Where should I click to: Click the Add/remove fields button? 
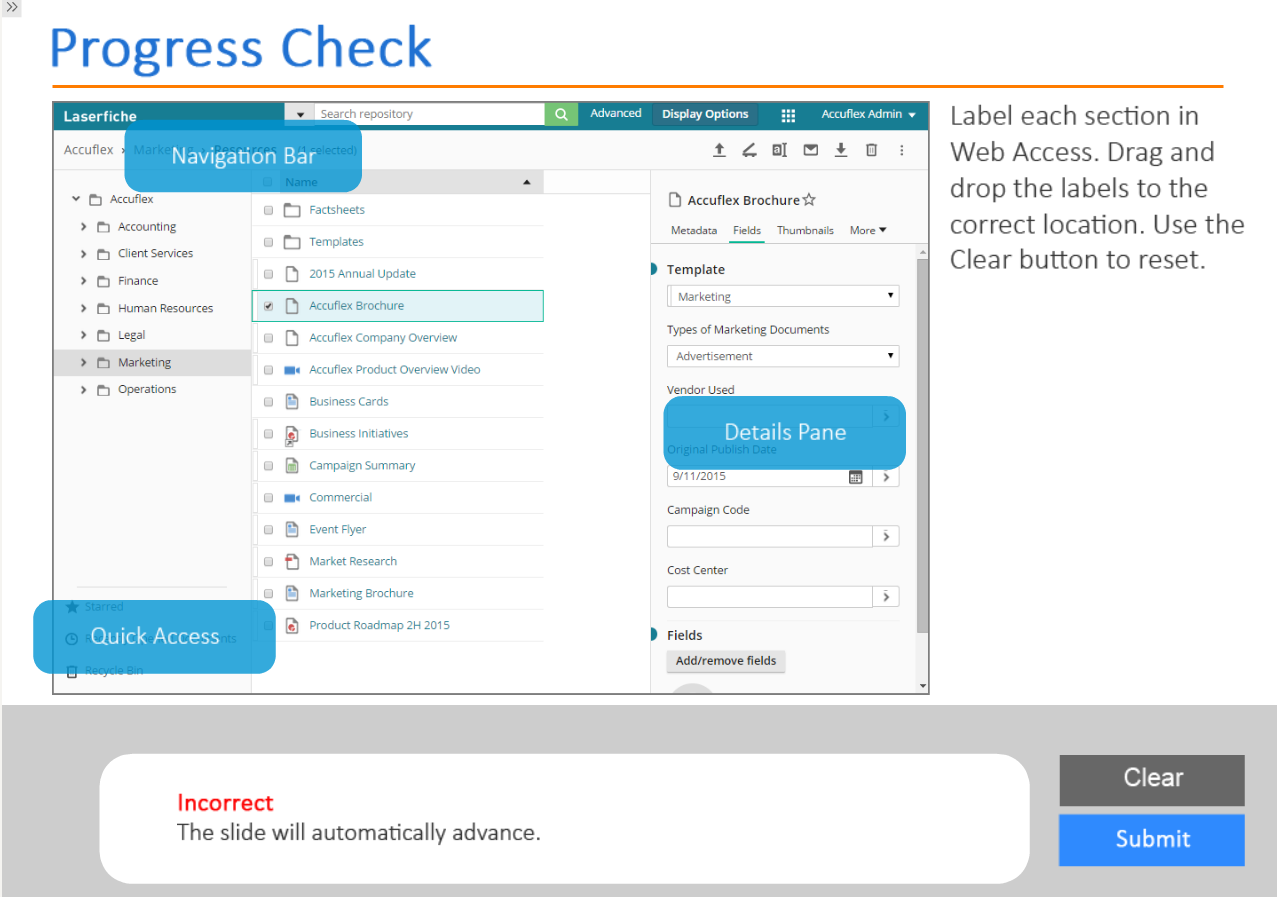tap(726, 661)
